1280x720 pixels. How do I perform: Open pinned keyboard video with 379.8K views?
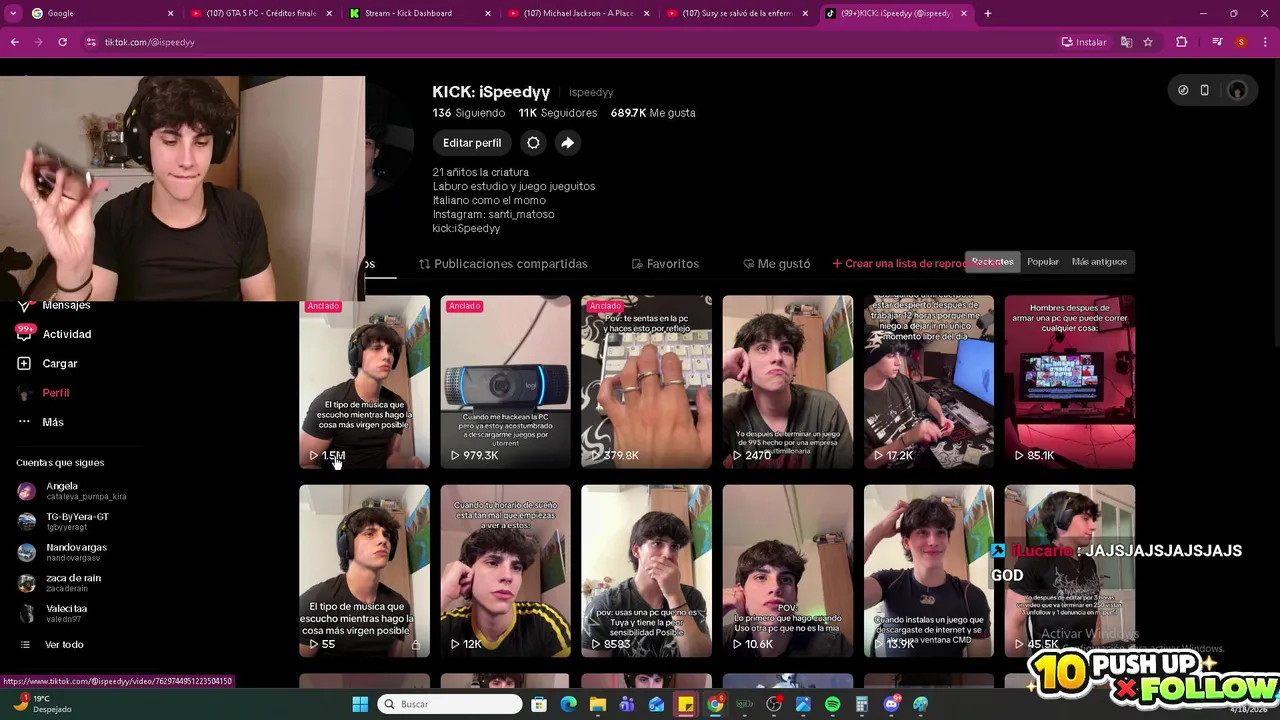click(646, 381)
